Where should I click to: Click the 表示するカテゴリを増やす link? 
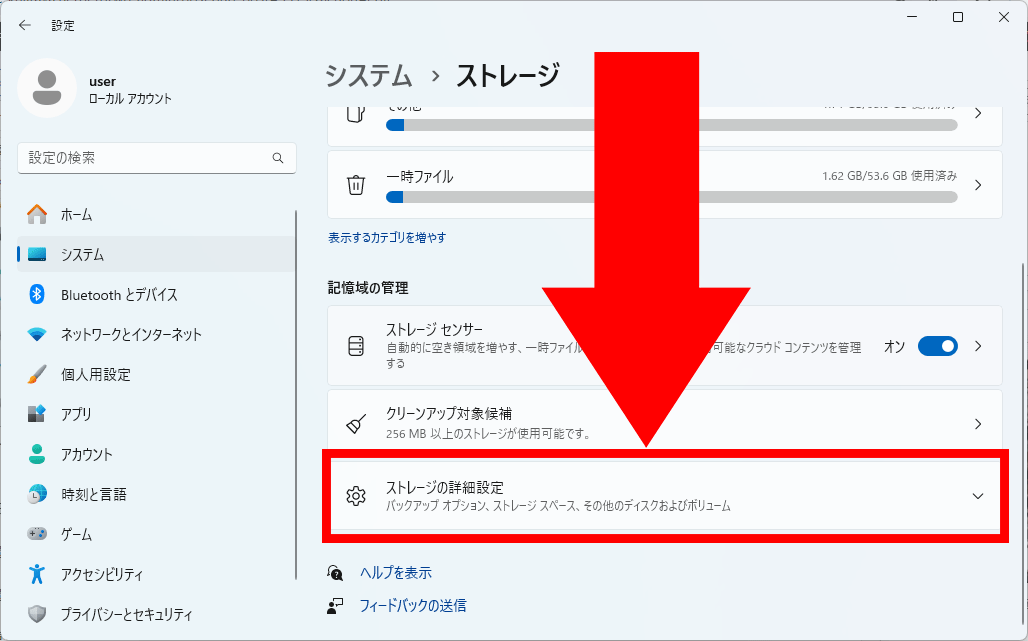click(x=387, y=238)
